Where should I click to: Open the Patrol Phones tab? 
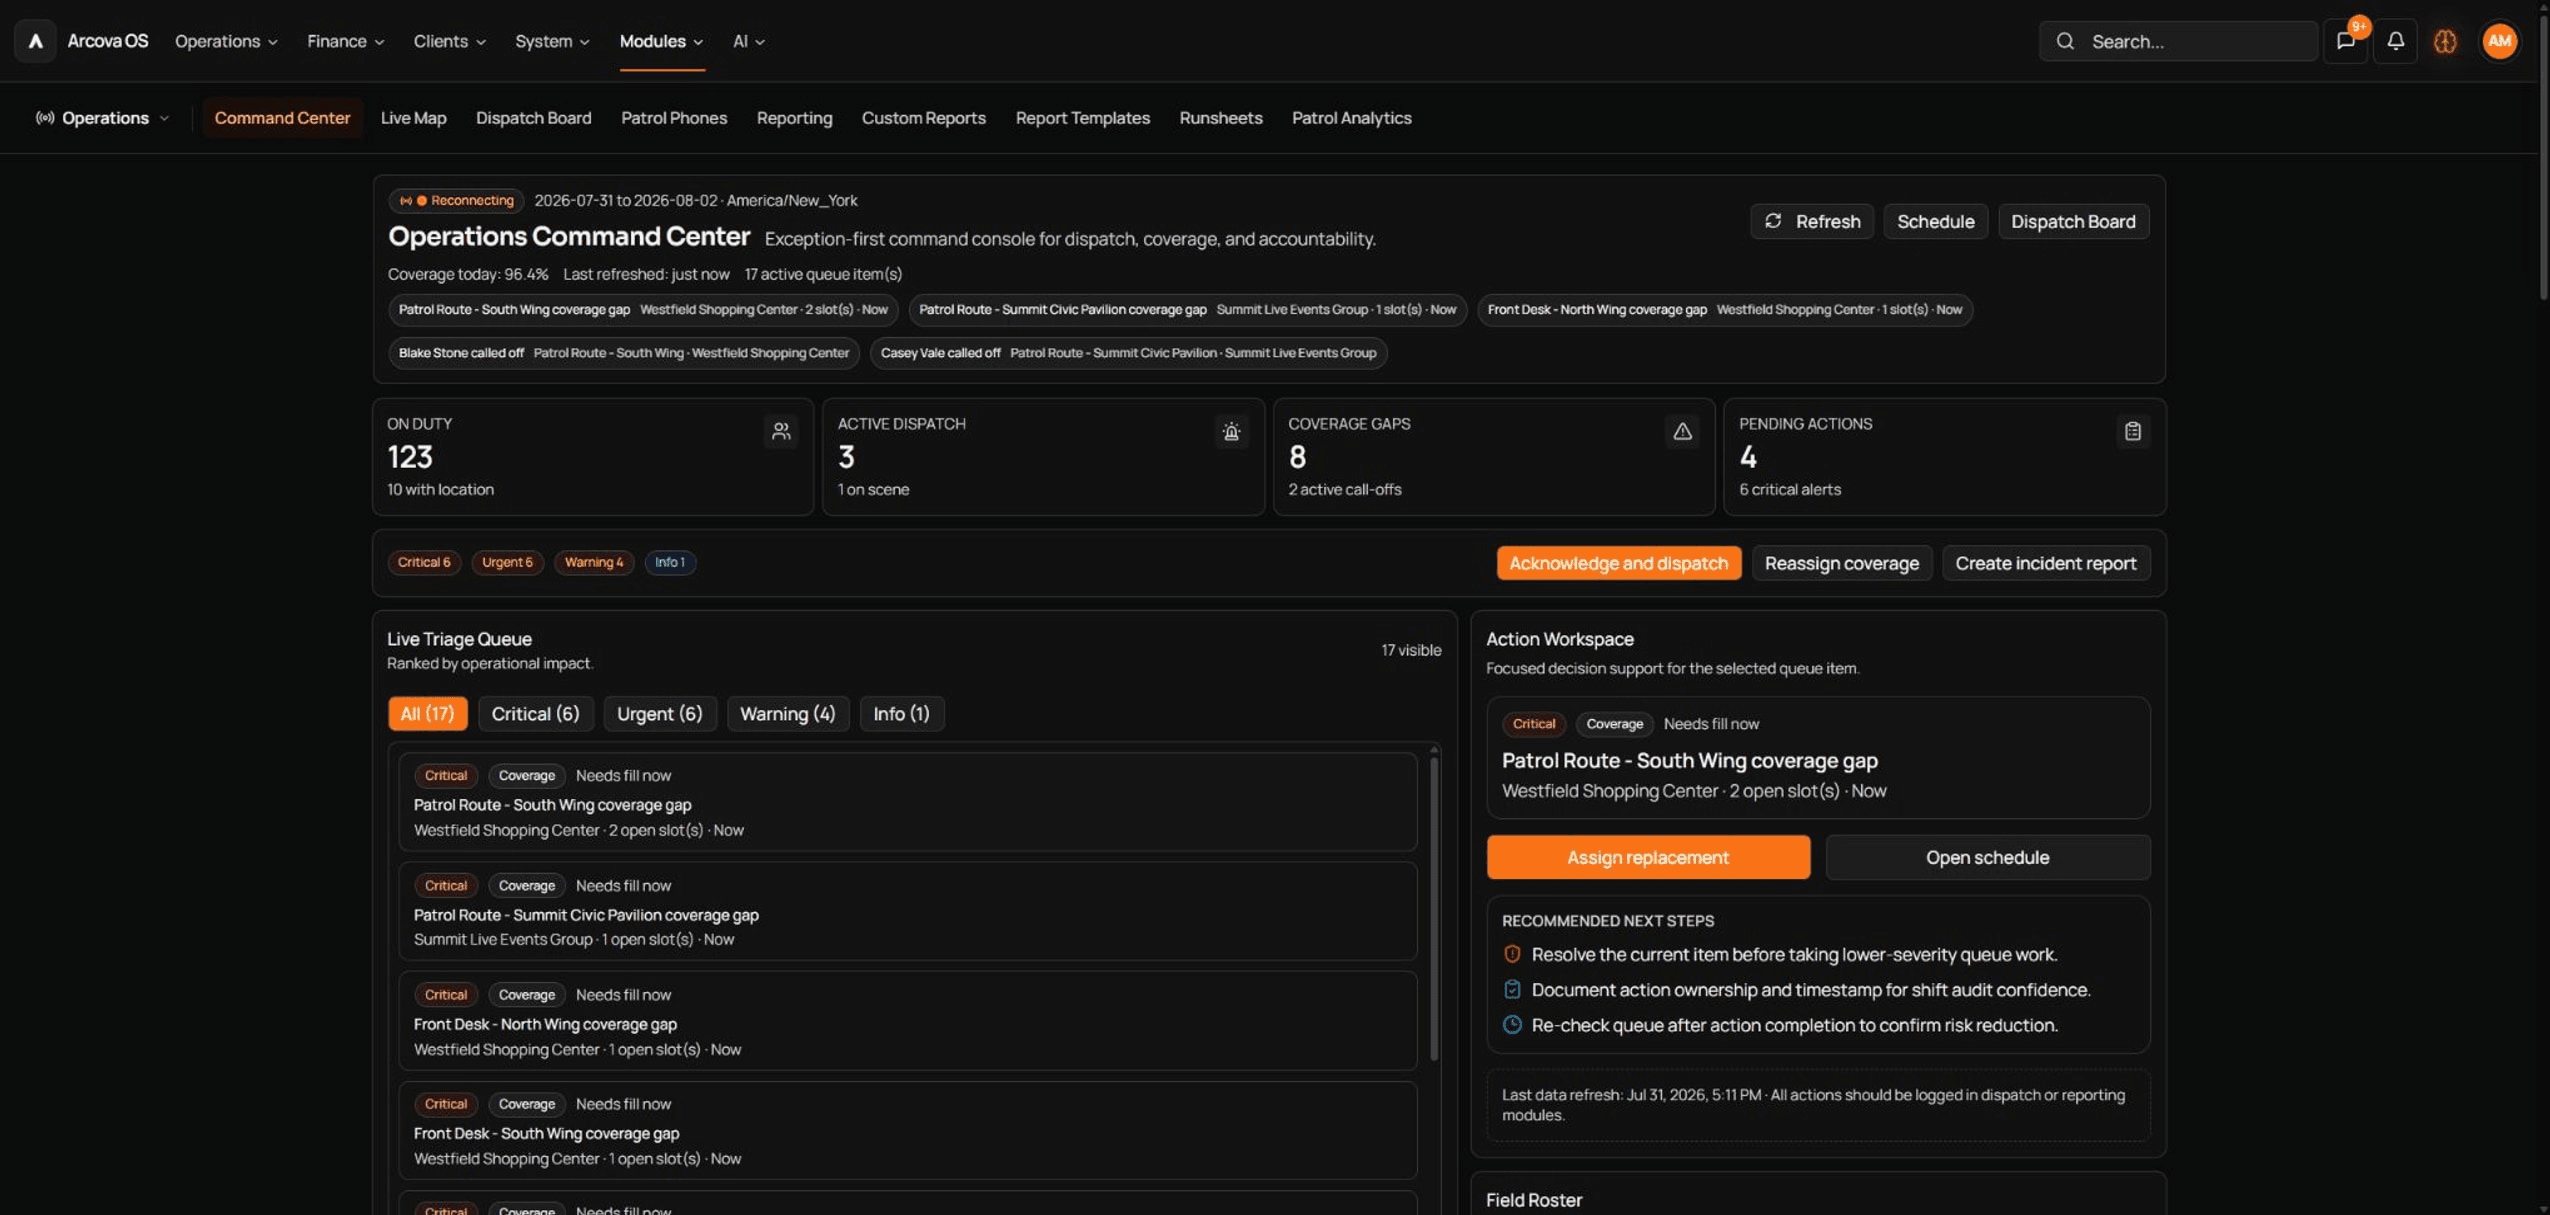(x=673, y=118)
